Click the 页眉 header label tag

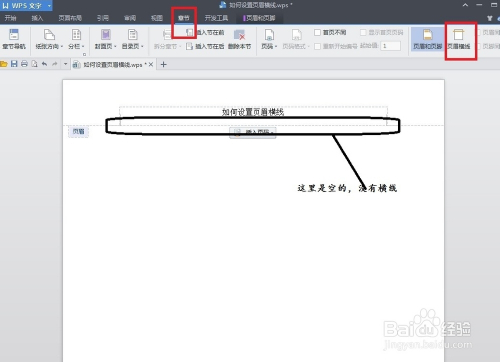pyautogui.click(x=79, y=131)
